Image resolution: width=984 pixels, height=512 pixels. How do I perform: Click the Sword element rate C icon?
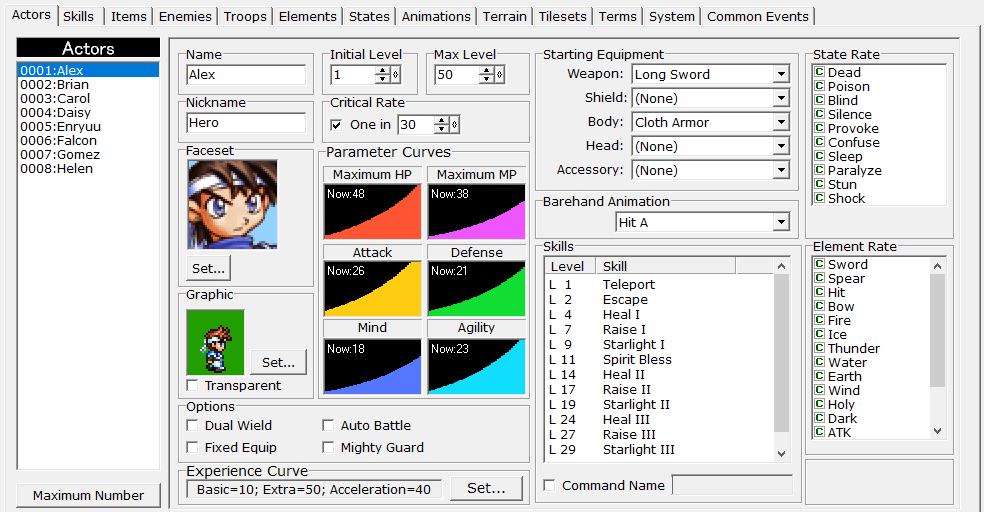pyautogui.click(x=819, y=264)
